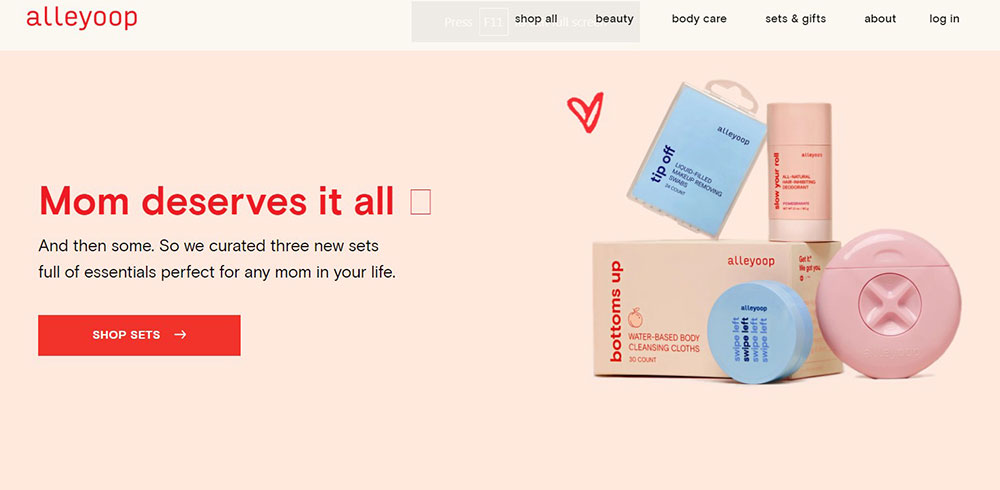The height and width of the screenshot is (490, 1000).
Task: Click the alleyoop text on beige box
Action: click(751, 261)
